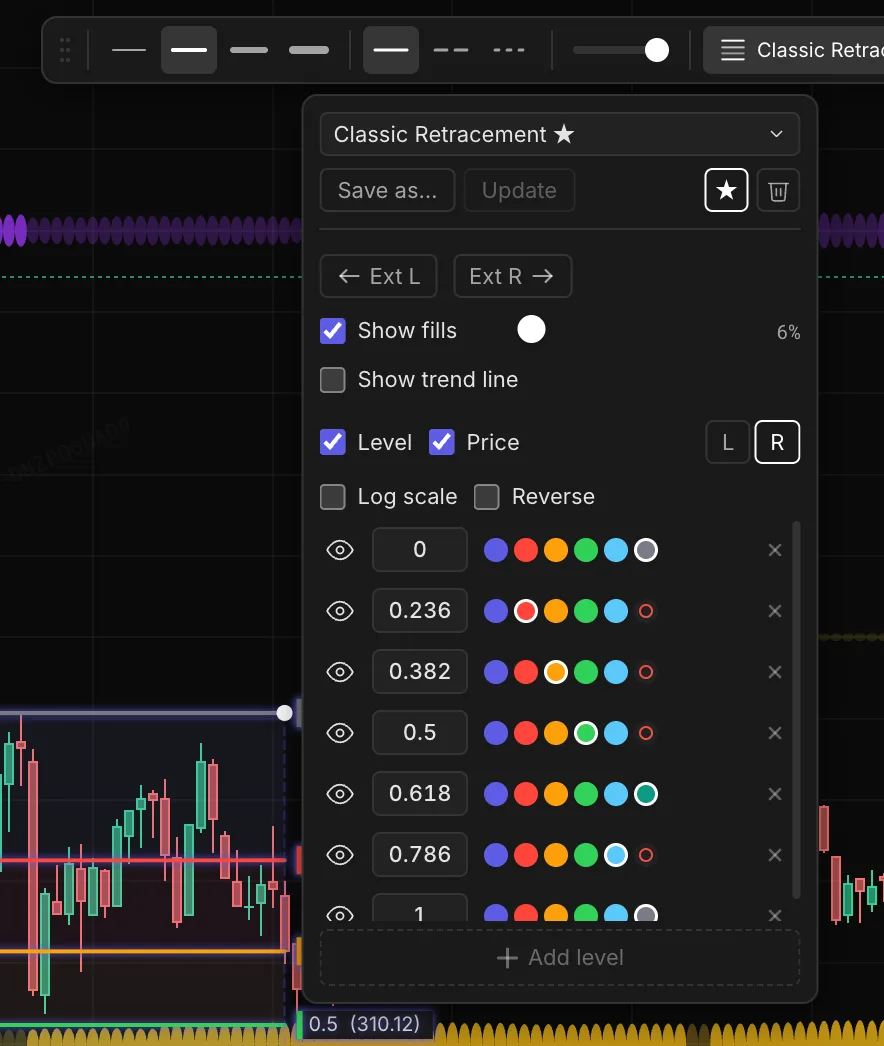Choose the dashed line style
This screenshot has width=884, height=1046.
pos(451,50)
